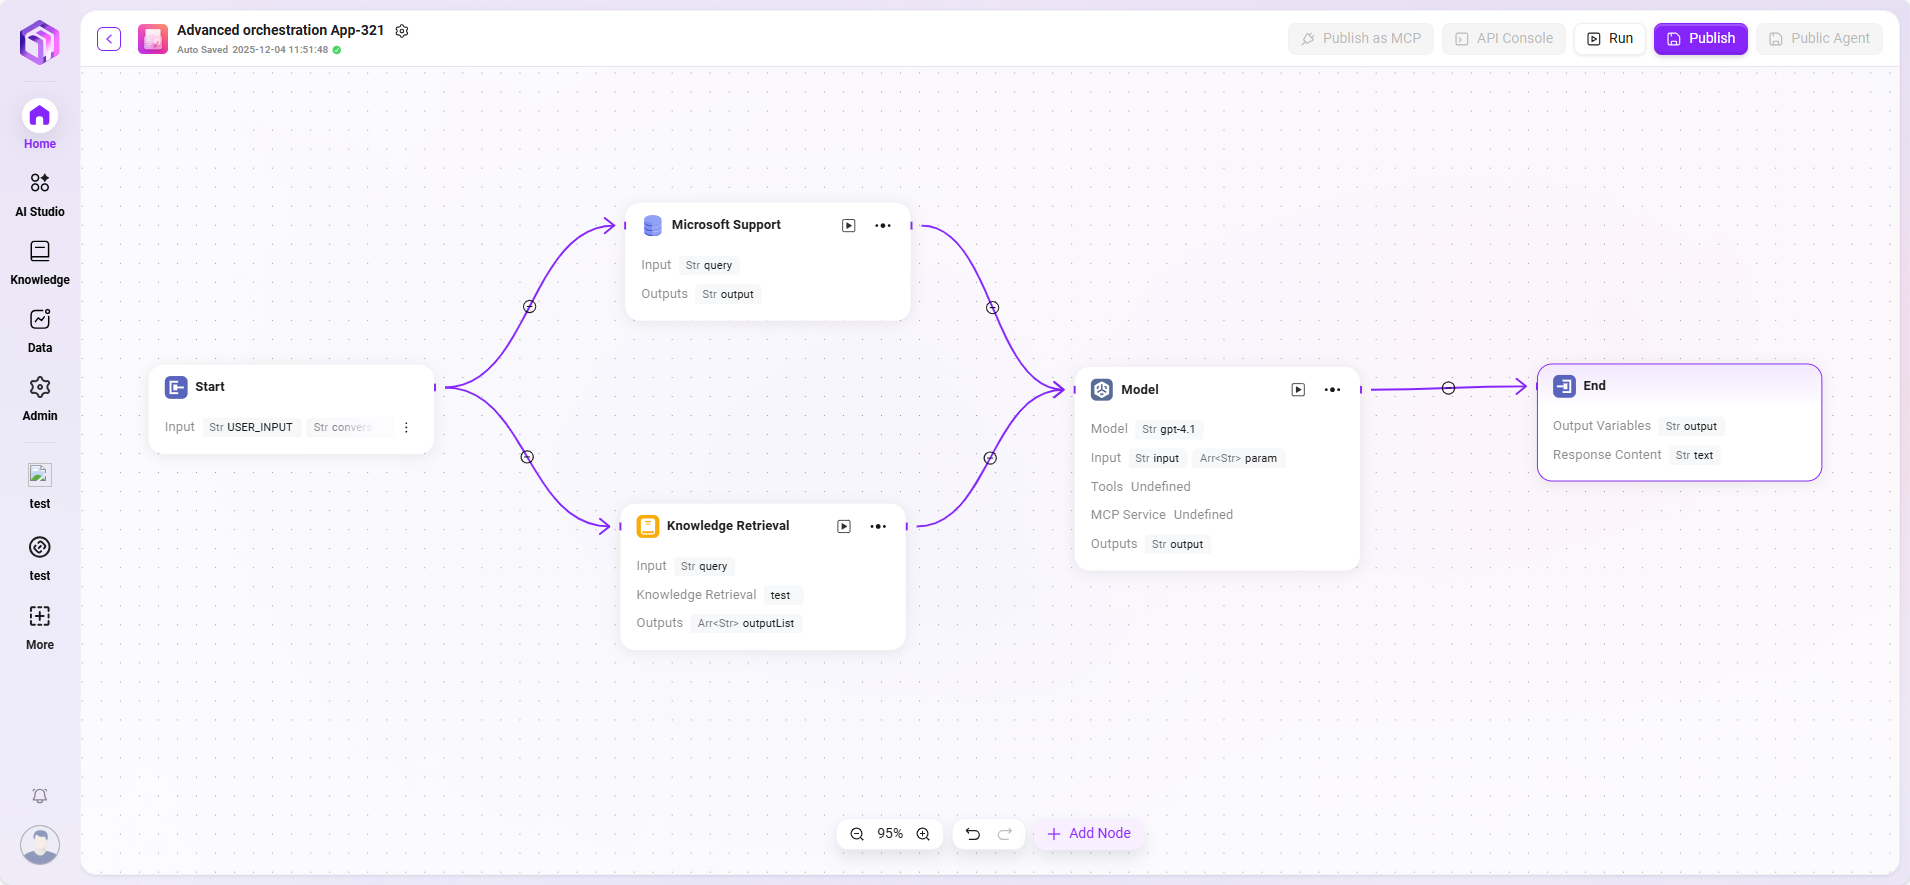Zoom out the canvas

point(857,834)
